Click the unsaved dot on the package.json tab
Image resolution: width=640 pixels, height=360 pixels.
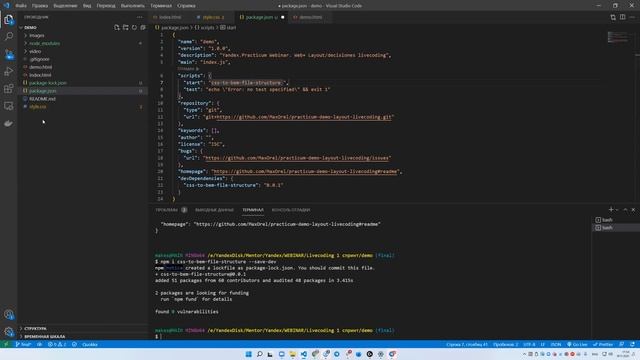point(282,17)
